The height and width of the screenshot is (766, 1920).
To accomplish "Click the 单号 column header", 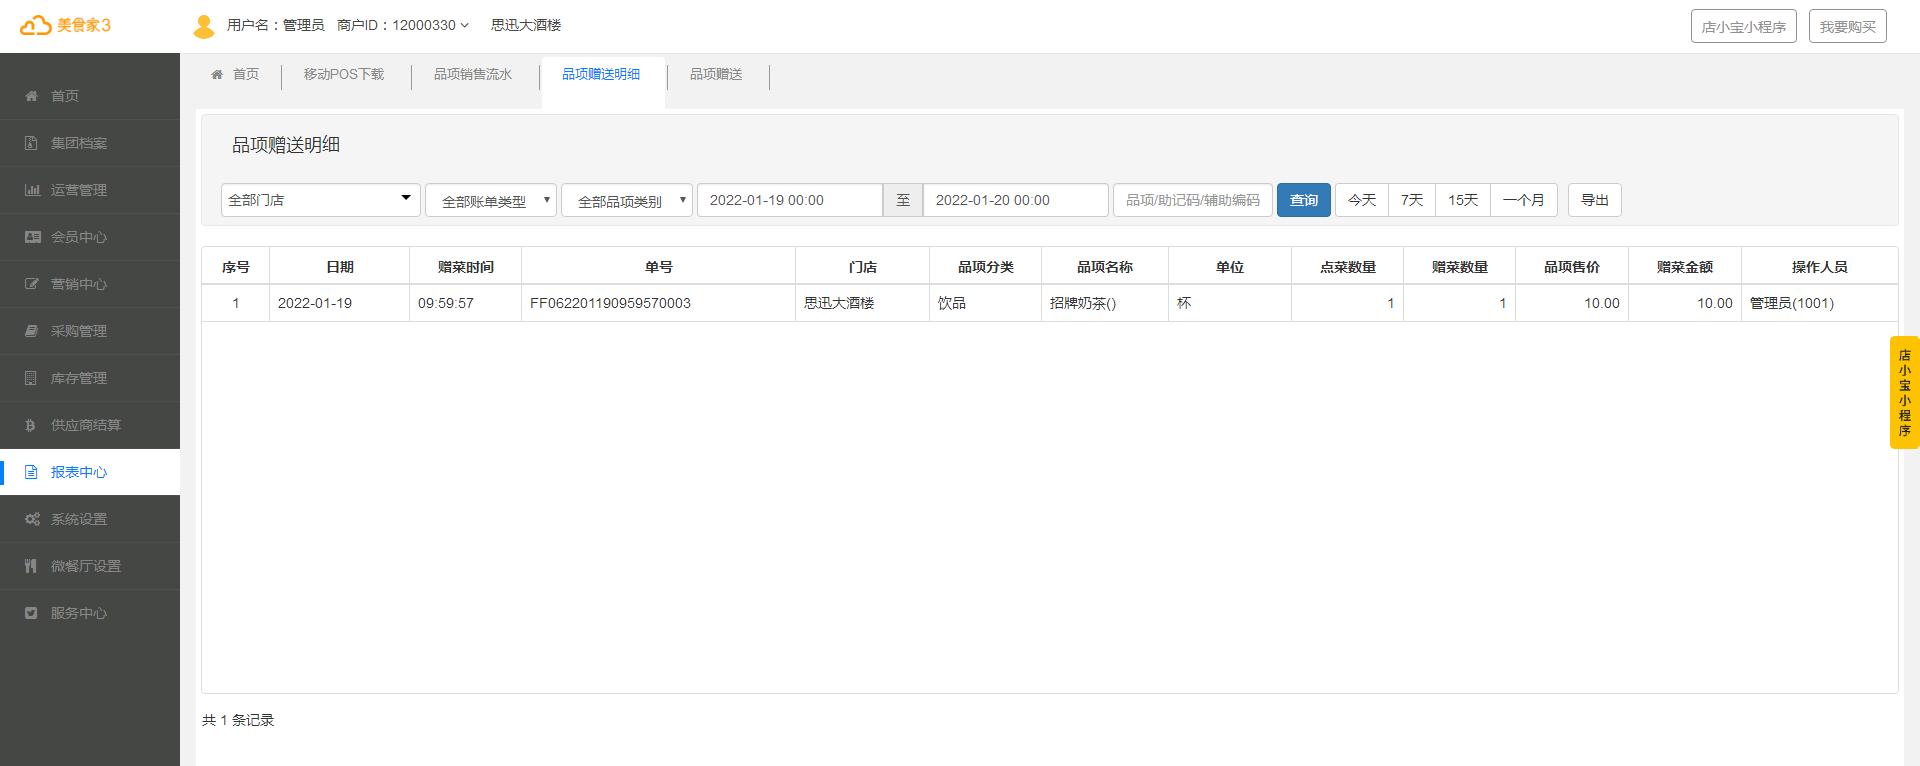I will pos(659,267).
